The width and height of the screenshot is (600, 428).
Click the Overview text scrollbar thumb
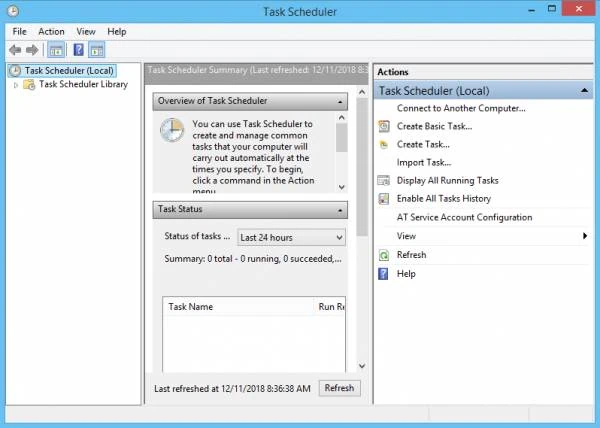click(342, 138)
